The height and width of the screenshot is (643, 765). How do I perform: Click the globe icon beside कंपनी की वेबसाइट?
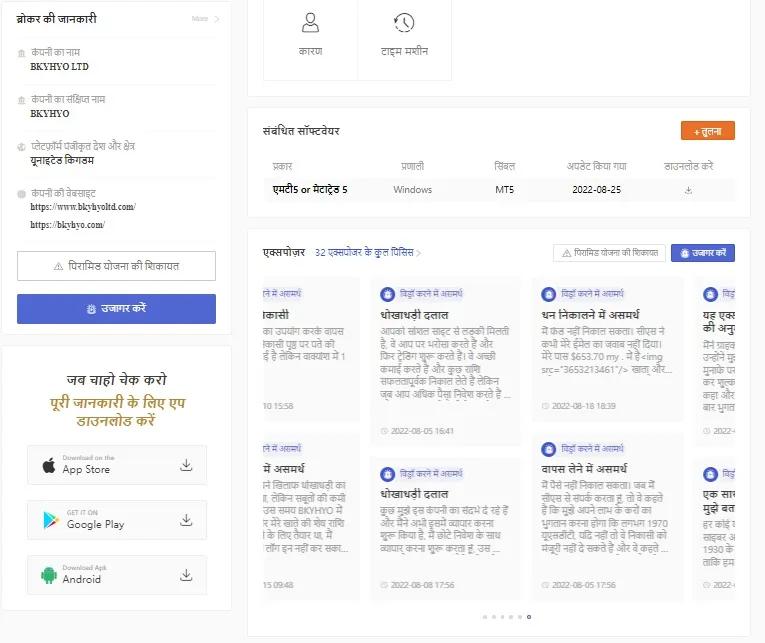tap(21, 194)
